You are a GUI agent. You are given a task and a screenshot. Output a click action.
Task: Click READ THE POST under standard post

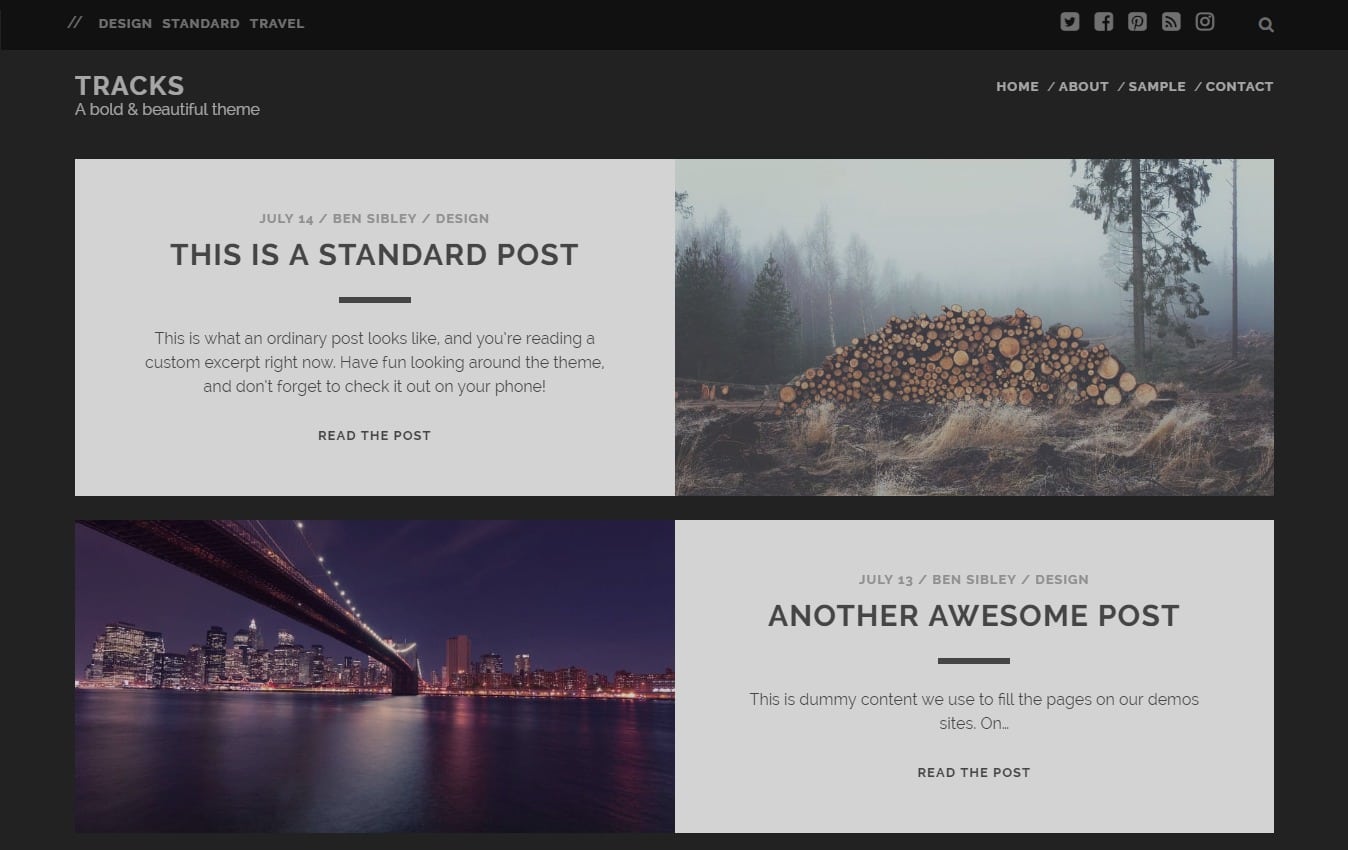(374, 435)
